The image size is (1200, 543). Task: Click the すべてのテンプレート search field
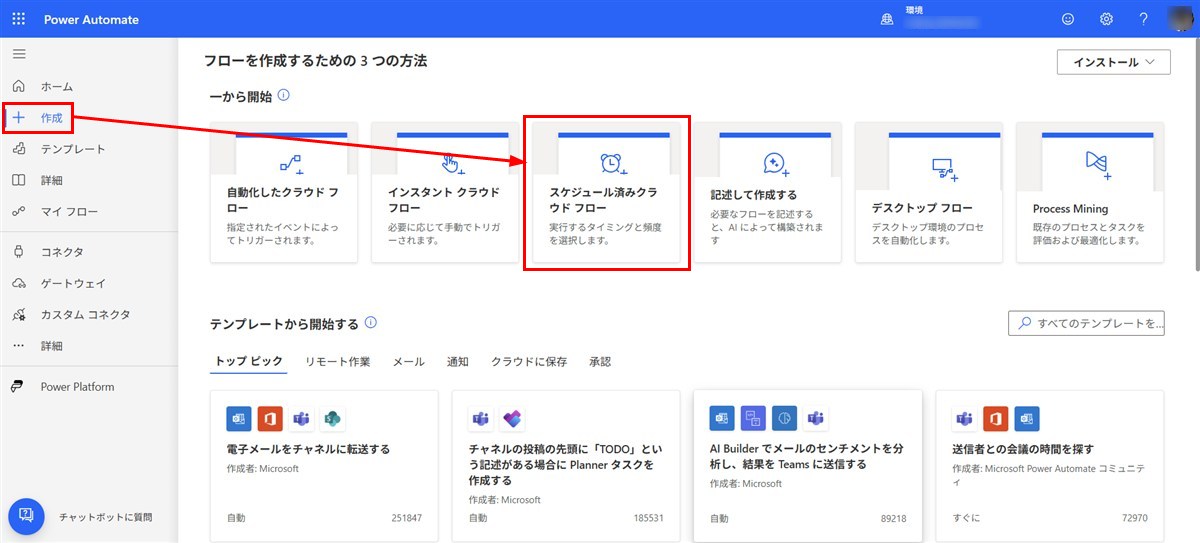pyautogui.click(x=1087, y=323)
